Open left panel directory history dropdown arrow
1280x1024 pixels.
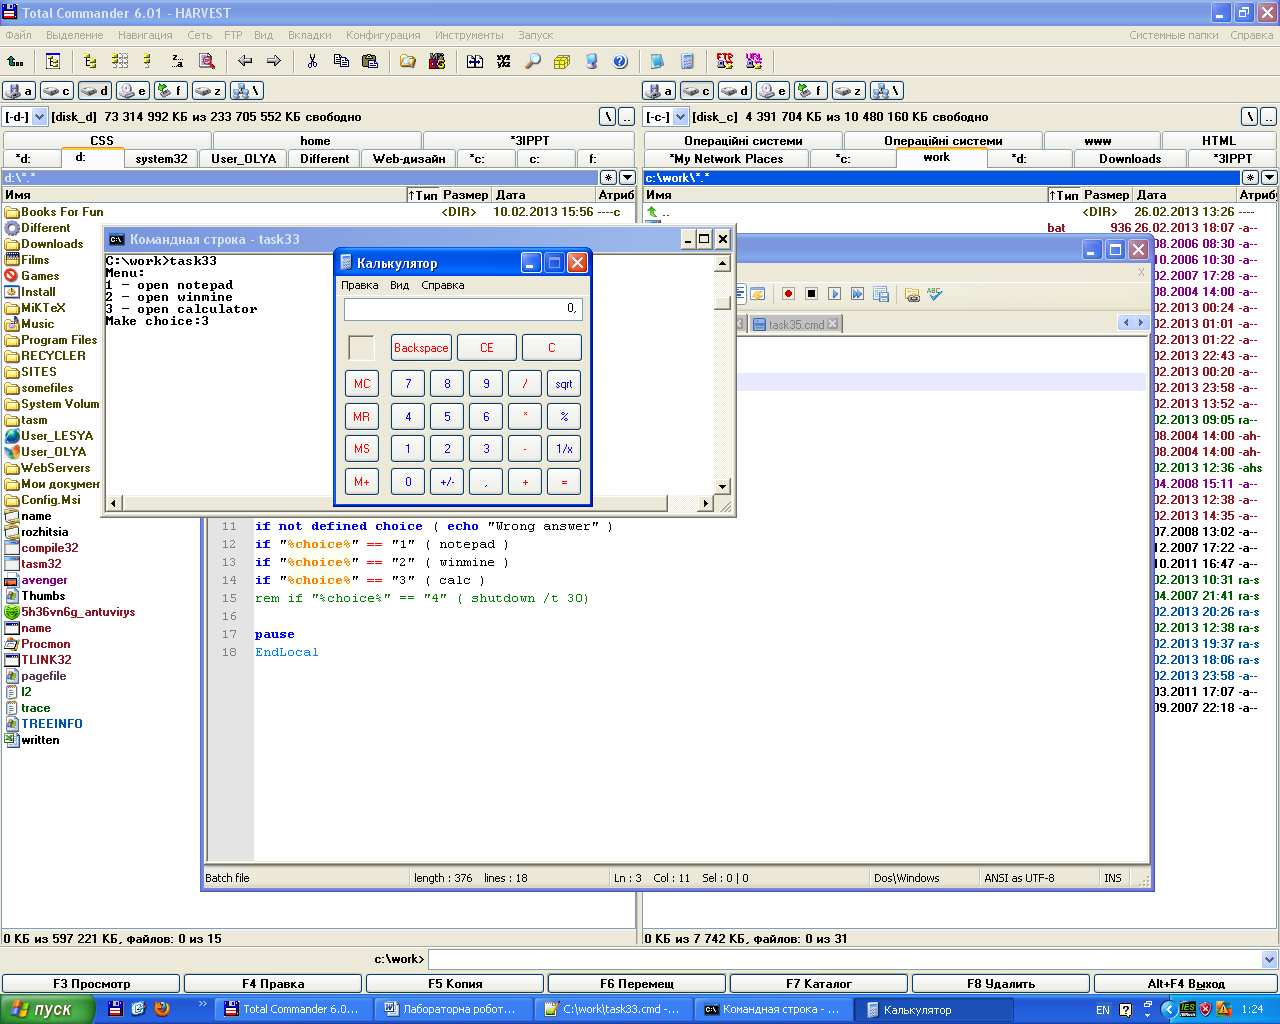pyautogui.click(x=627, y=177)
